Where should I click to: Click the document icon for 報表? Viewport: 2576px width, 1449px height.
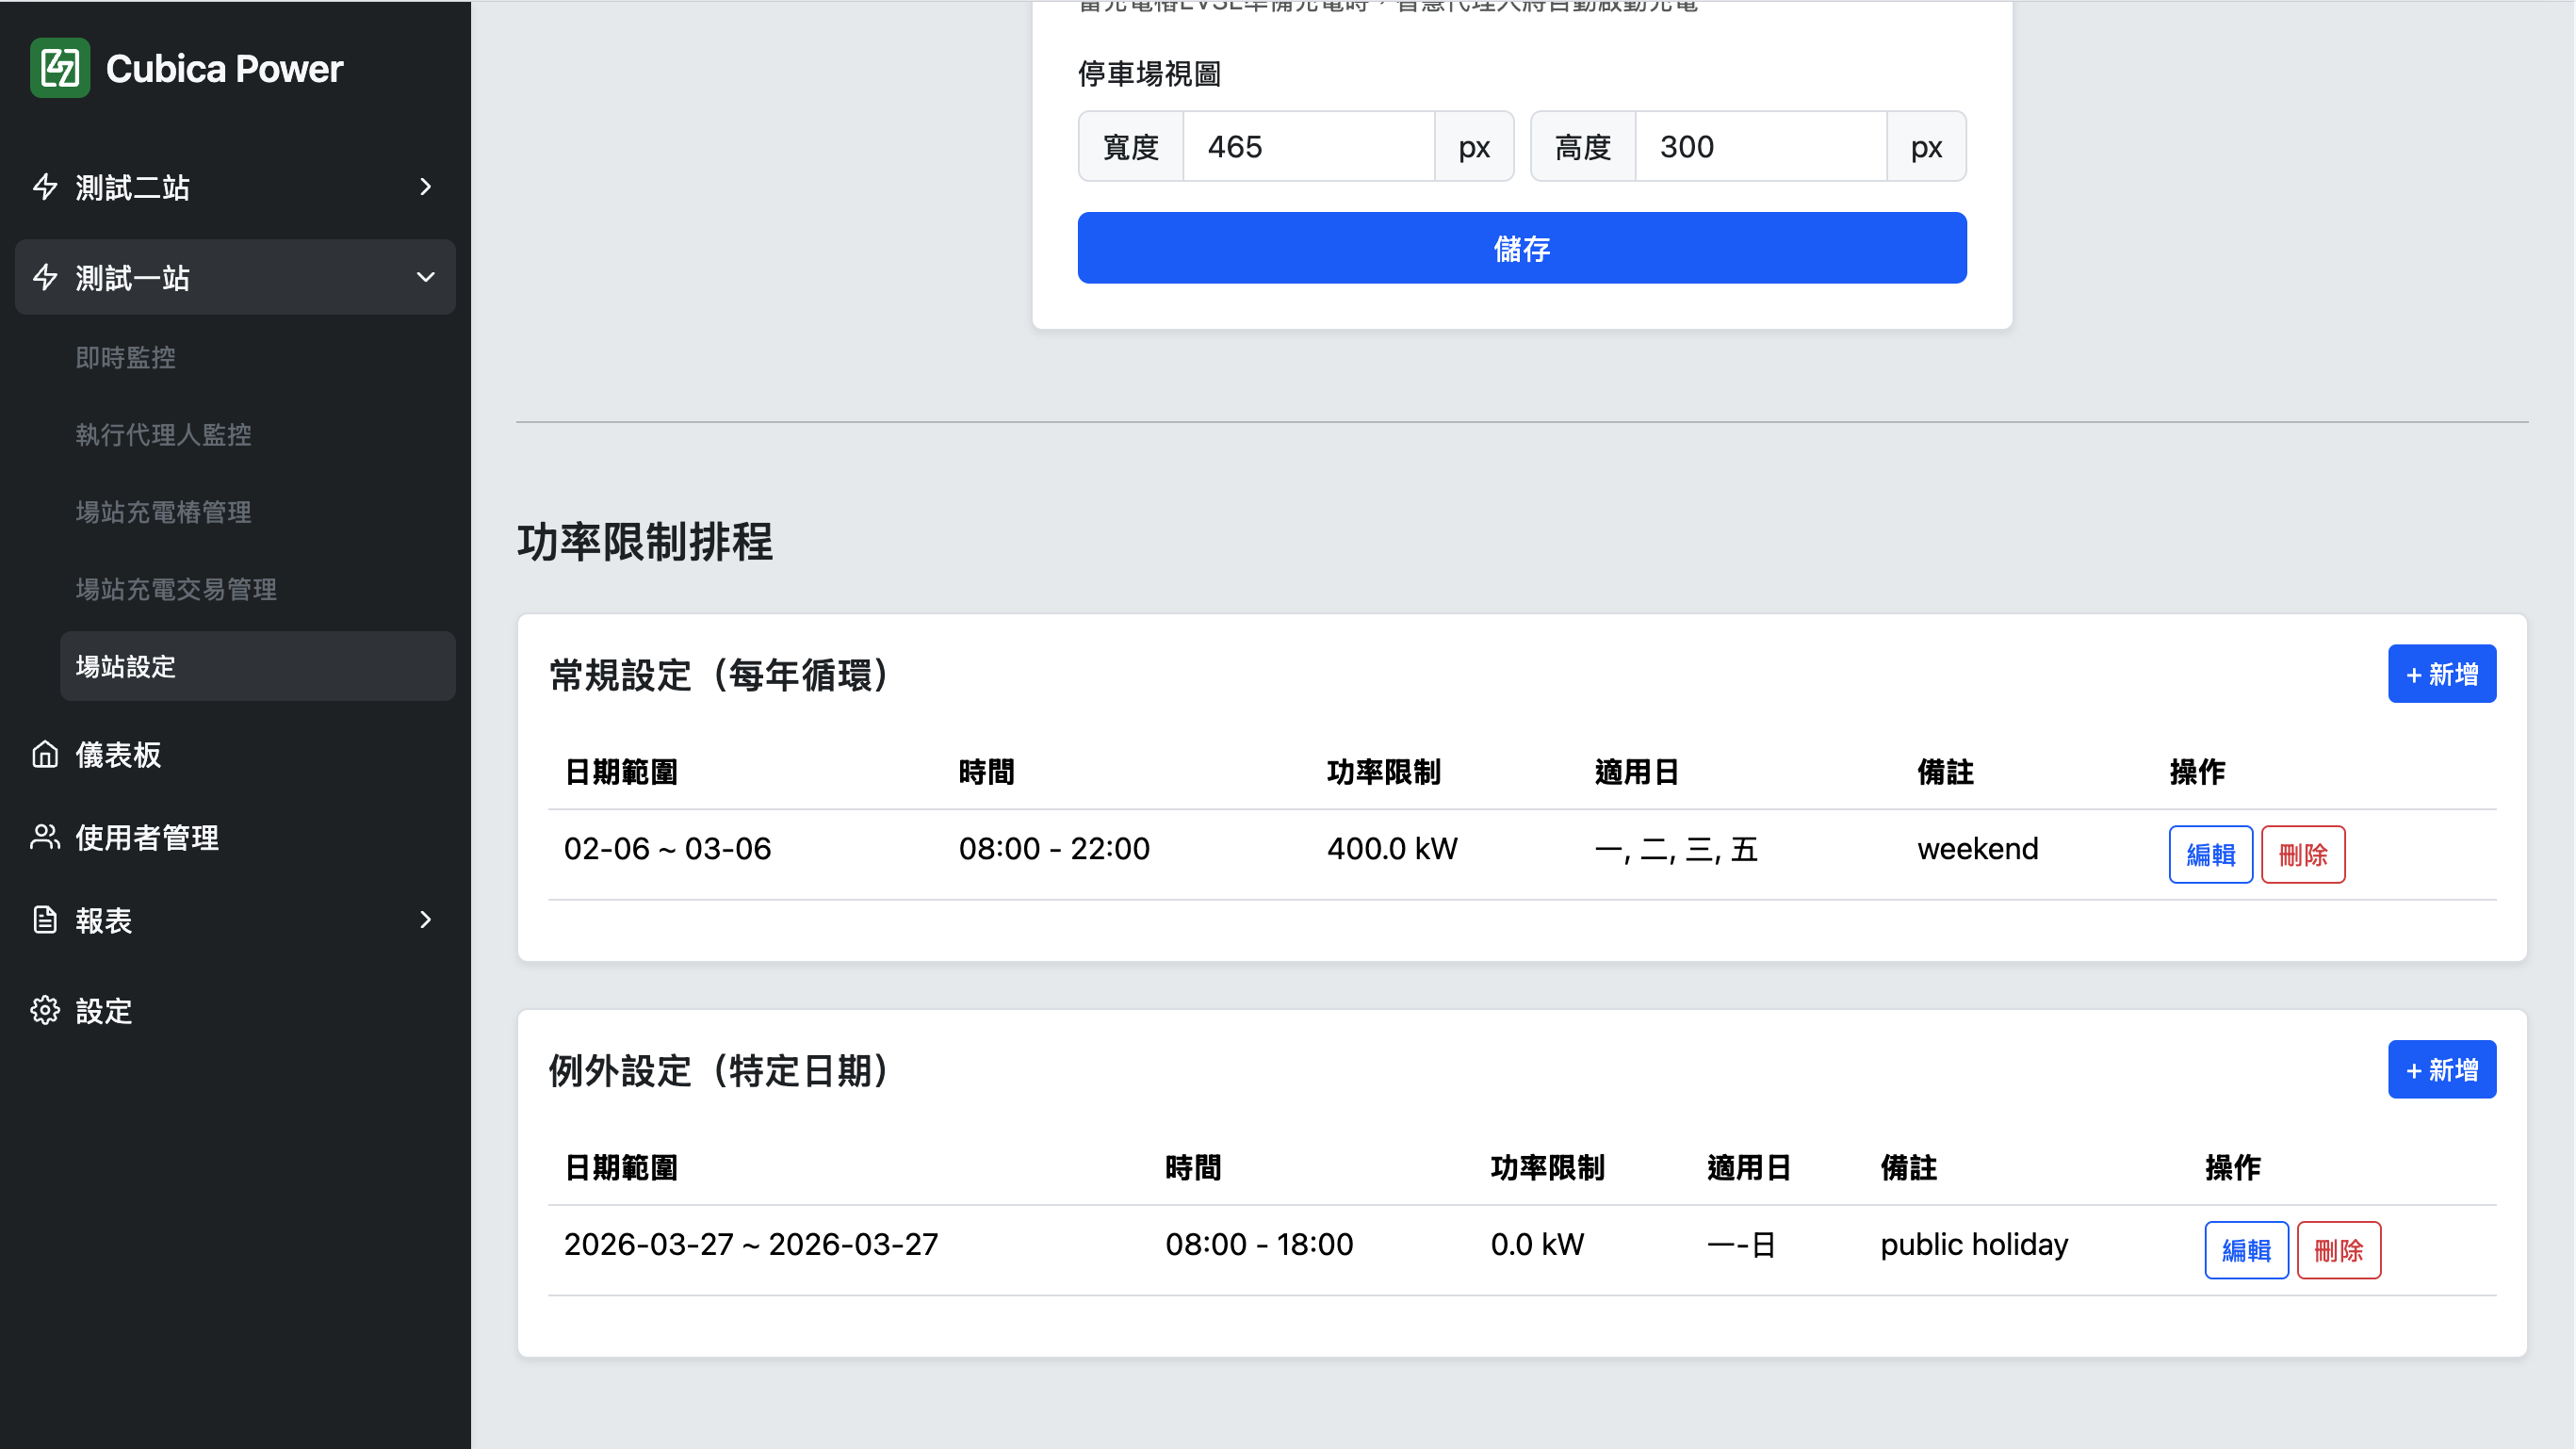click(x=45, y=920)
